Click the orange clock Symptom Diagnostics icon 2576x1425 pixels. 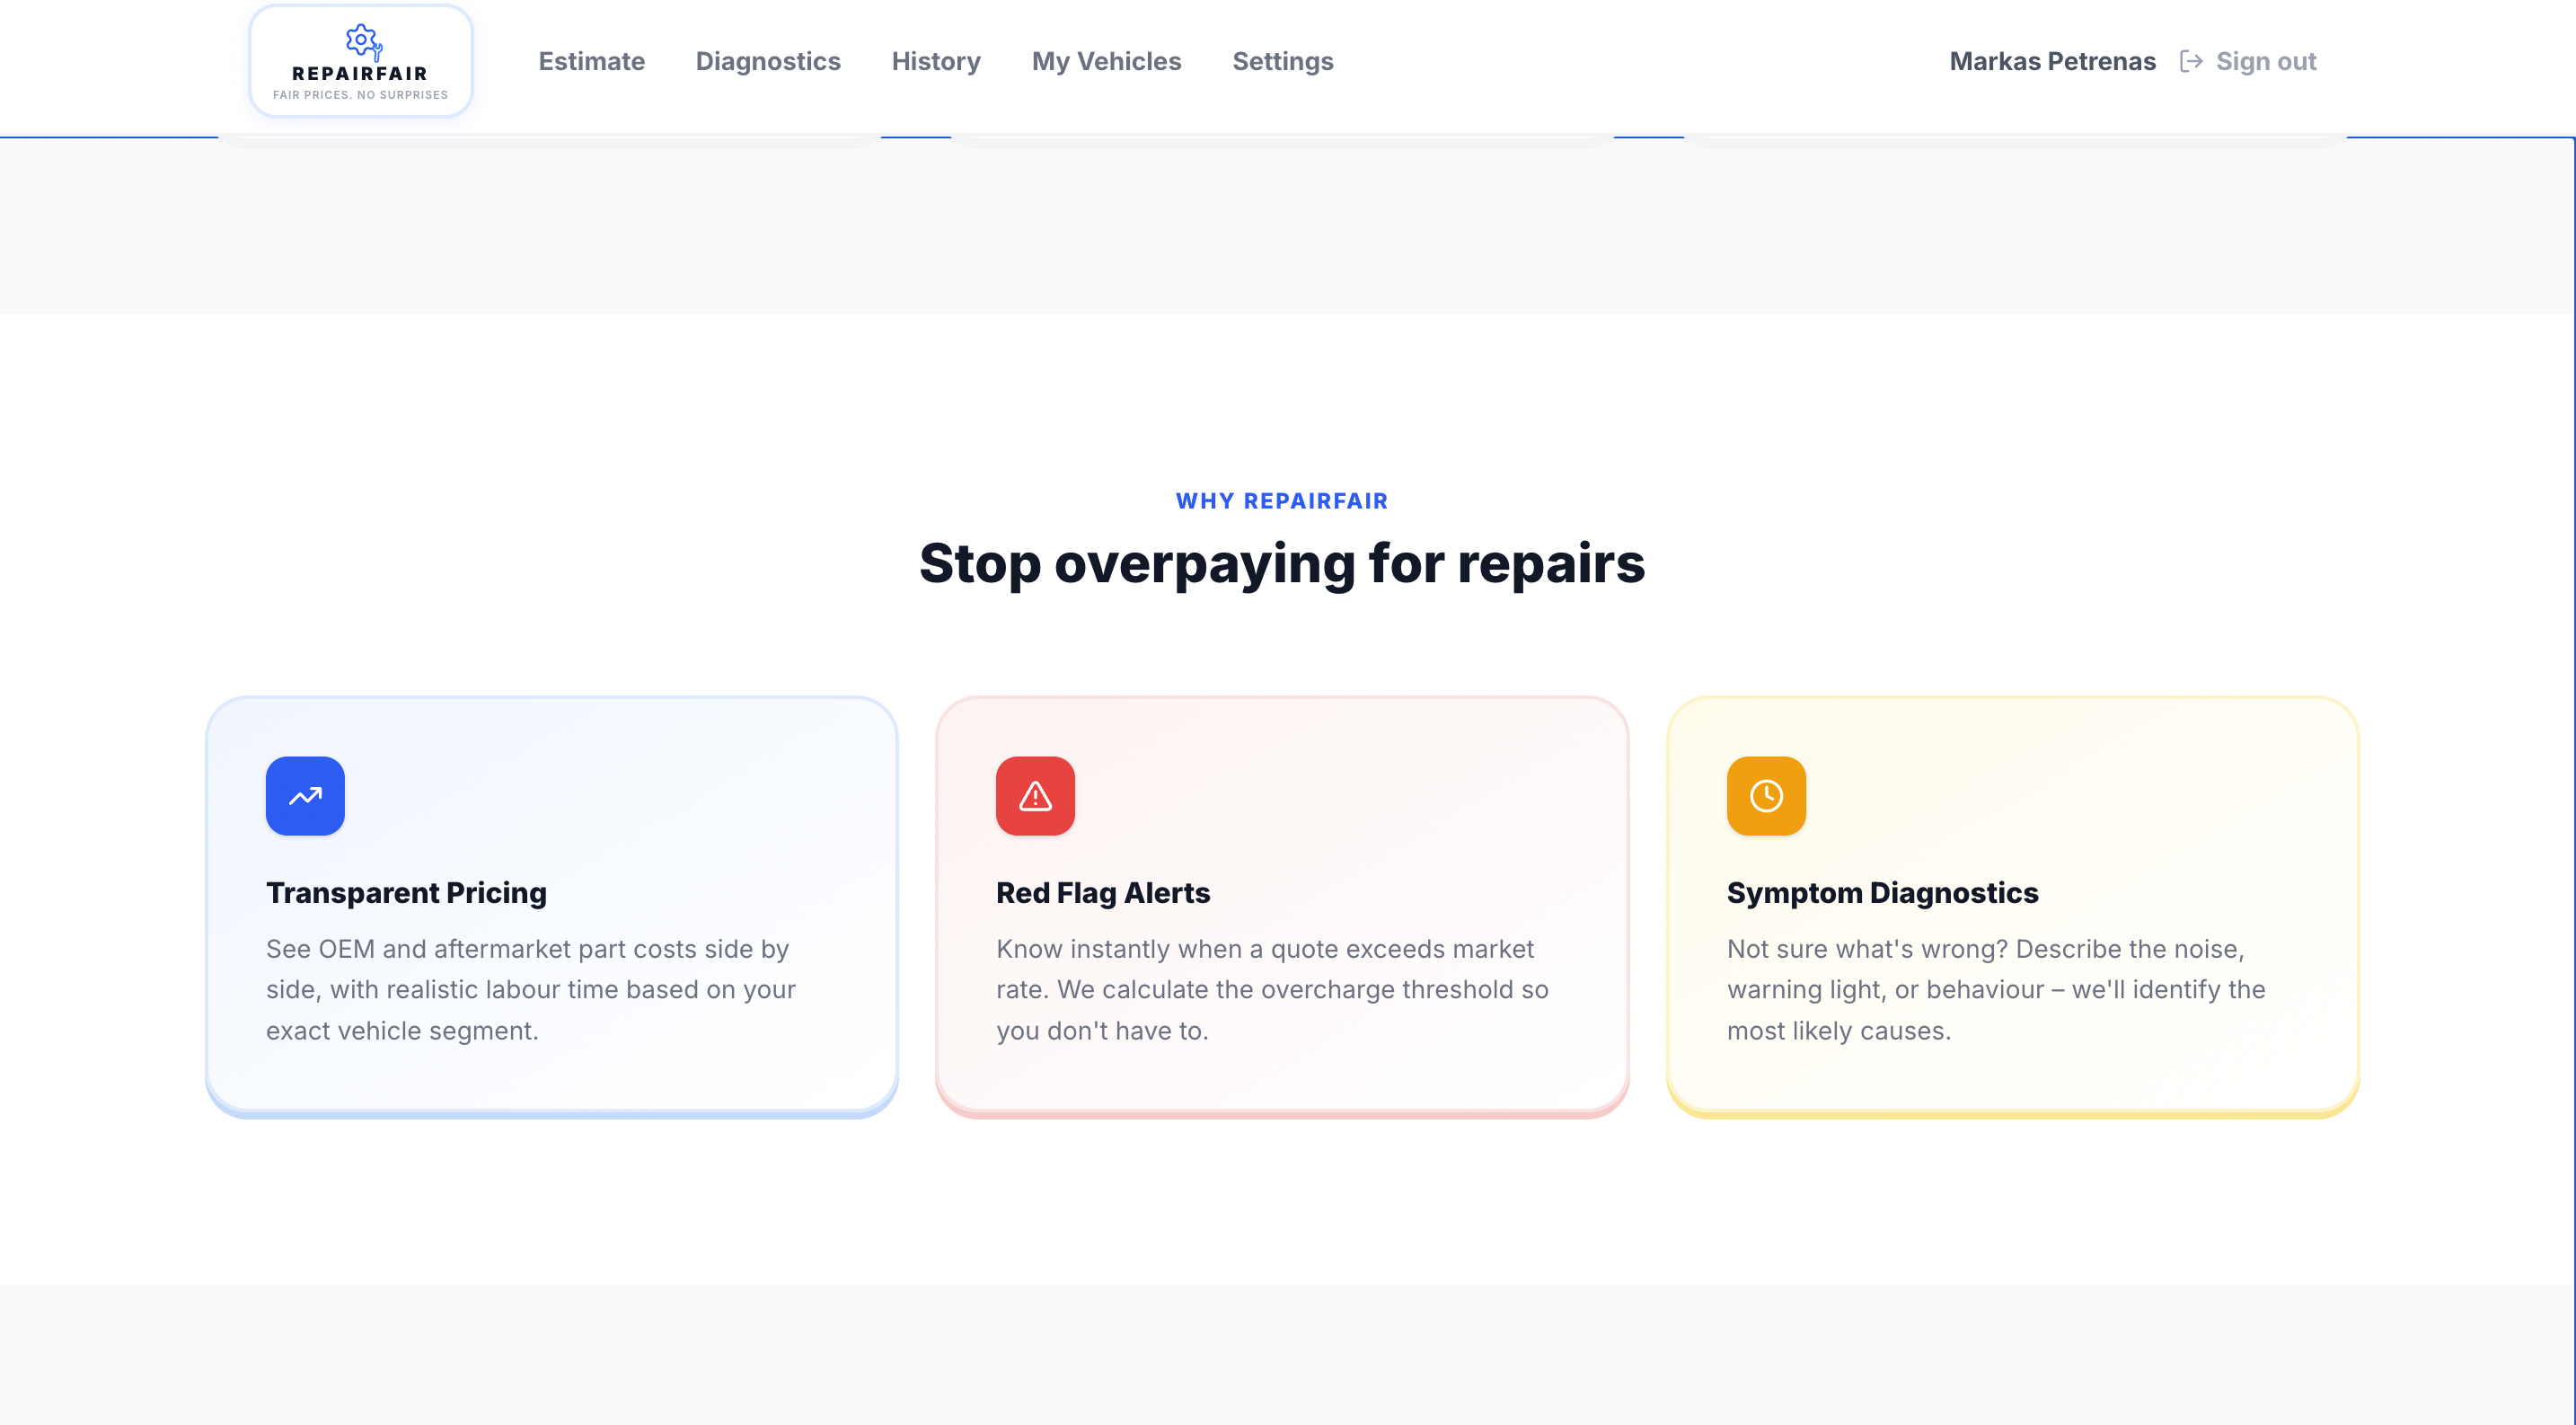[x=1766, y=796]
